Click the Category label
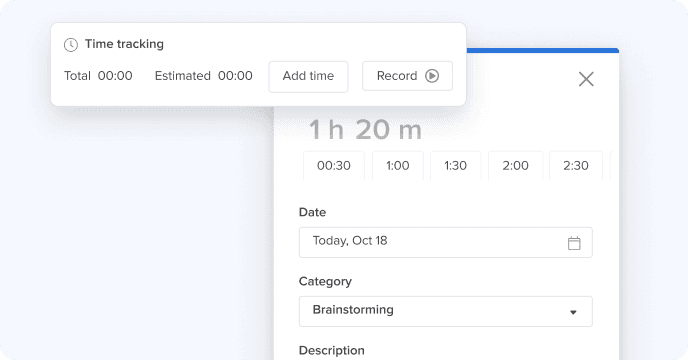 [x=325, y=281]
